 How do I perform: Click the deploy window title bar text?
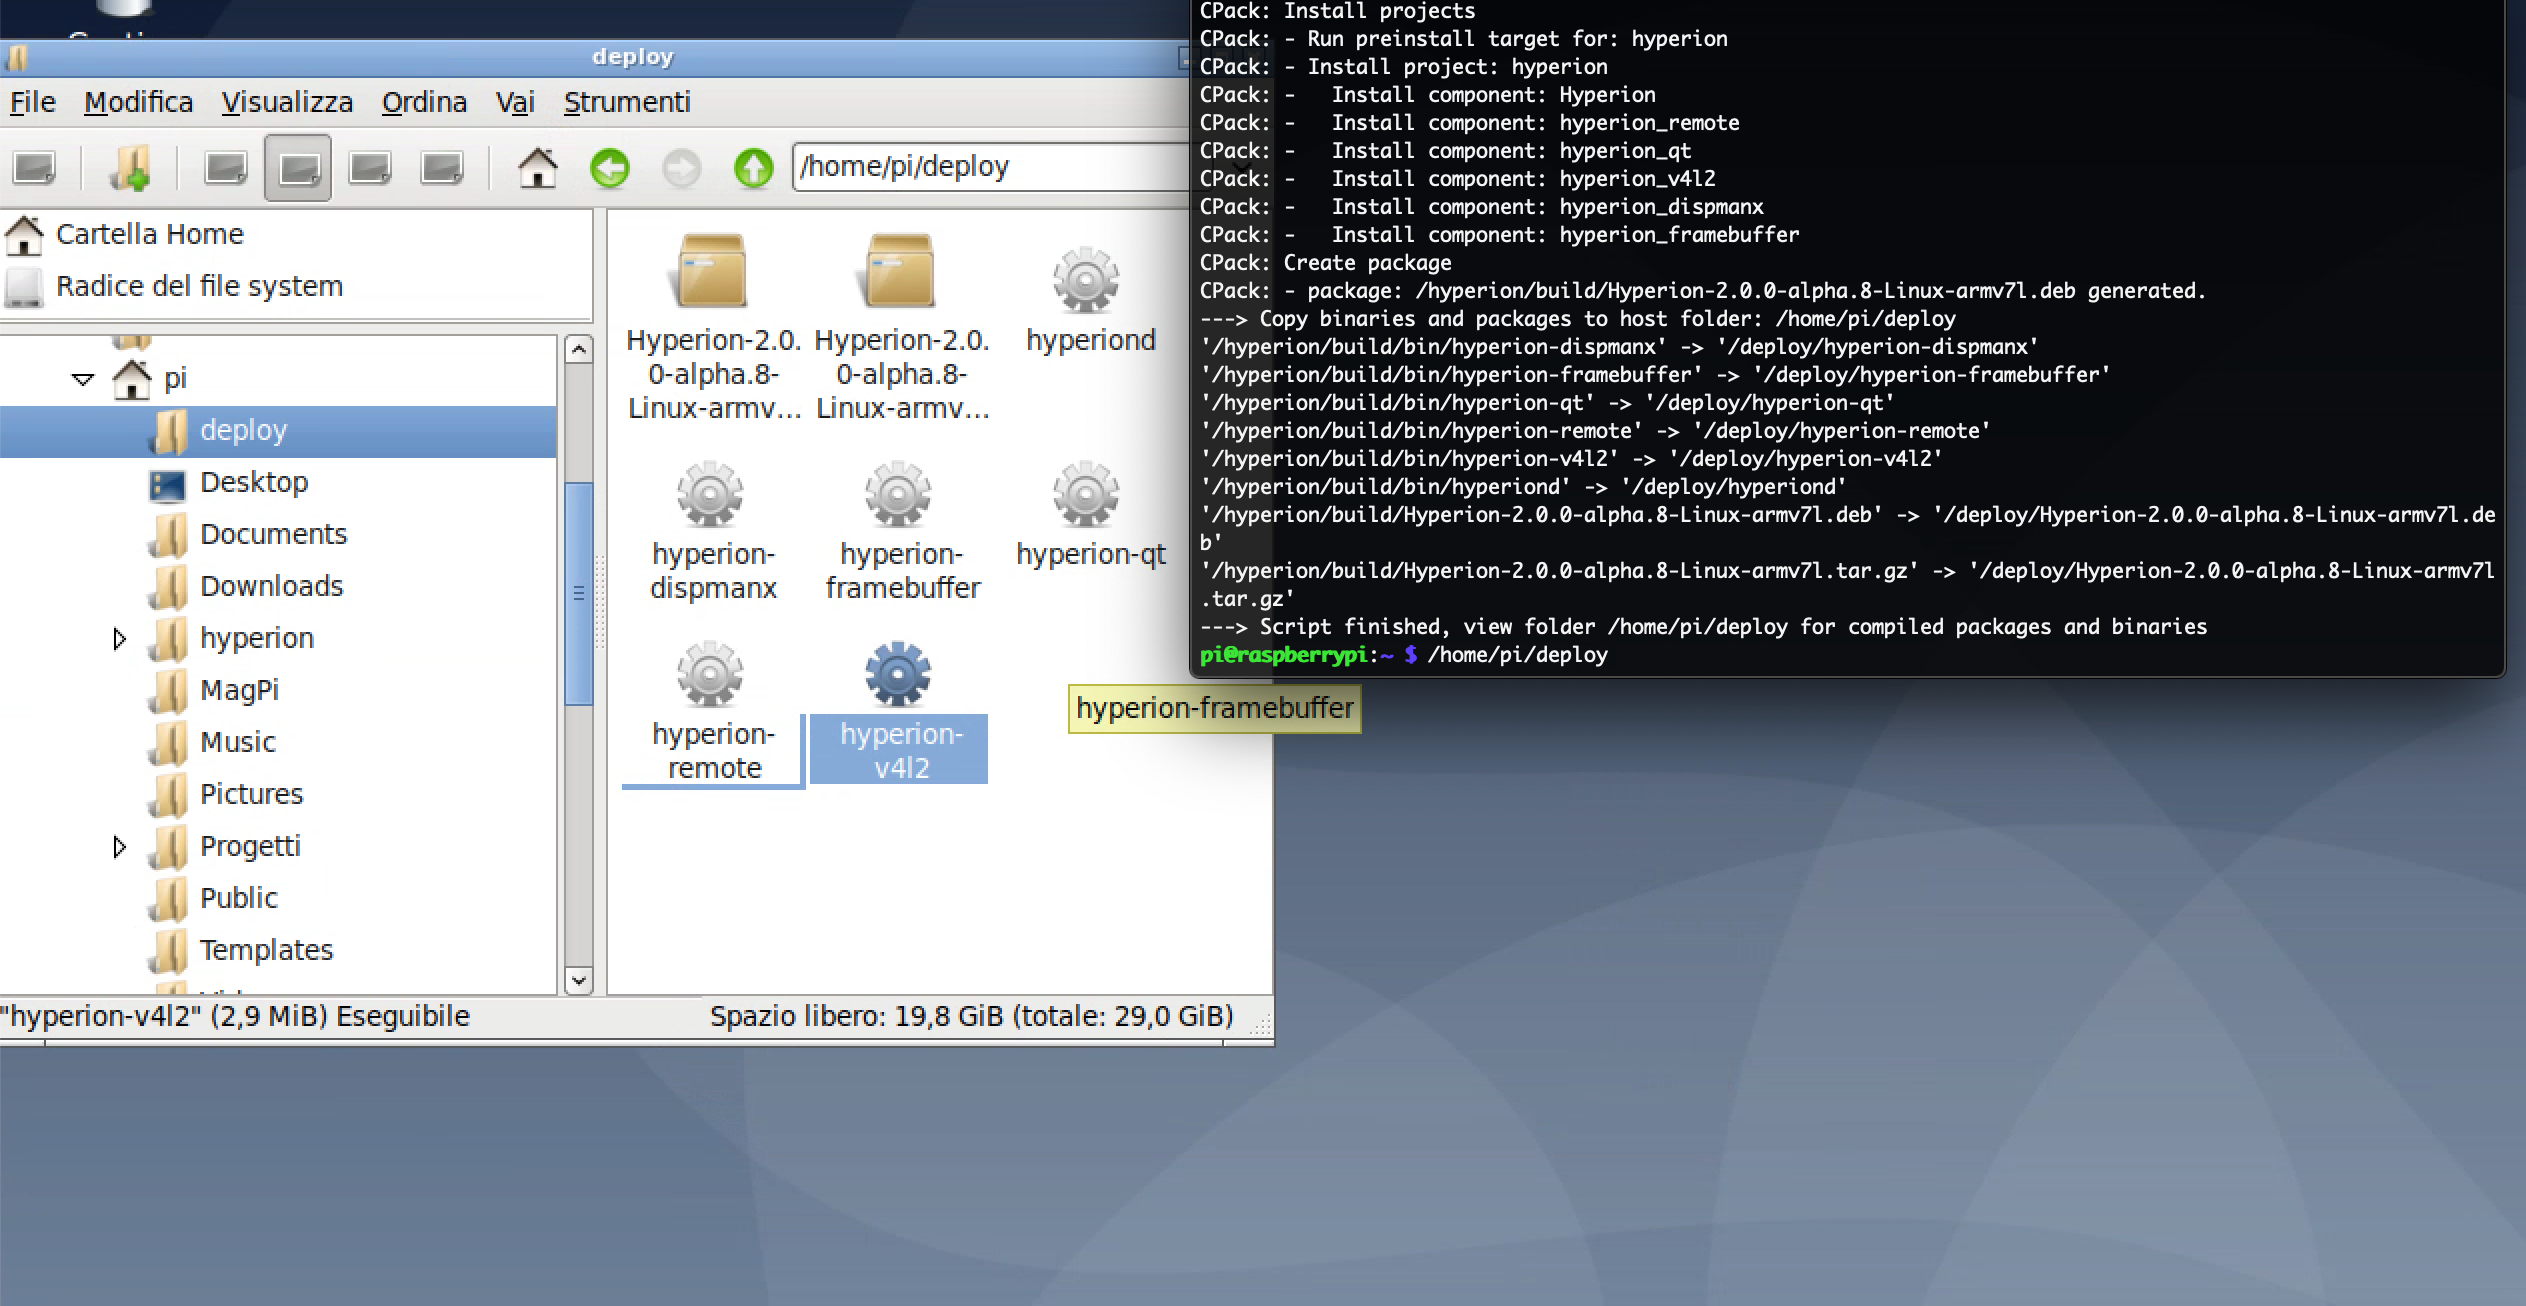coord(632,58)
